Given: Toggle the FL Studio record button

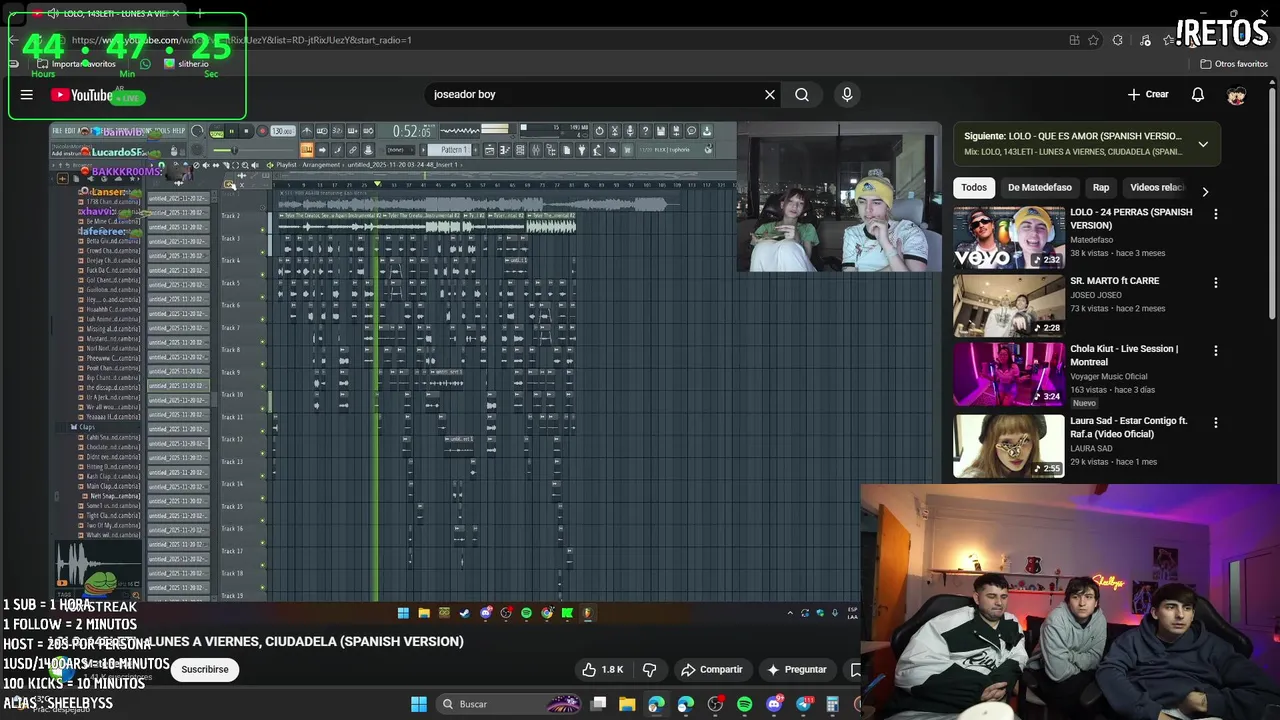Looking at the screenshot, I should click(x=262, y=130).
